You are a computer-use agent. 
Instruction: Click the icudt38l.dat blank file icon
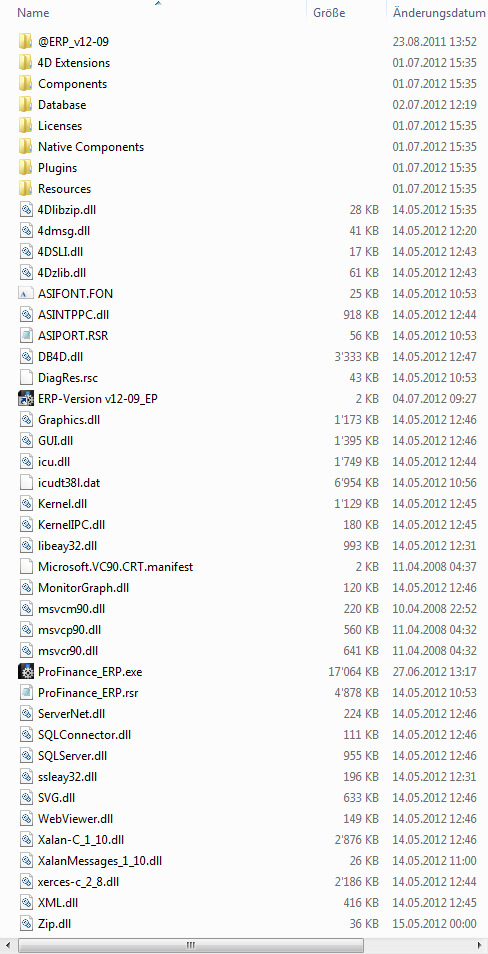[26, 483]
